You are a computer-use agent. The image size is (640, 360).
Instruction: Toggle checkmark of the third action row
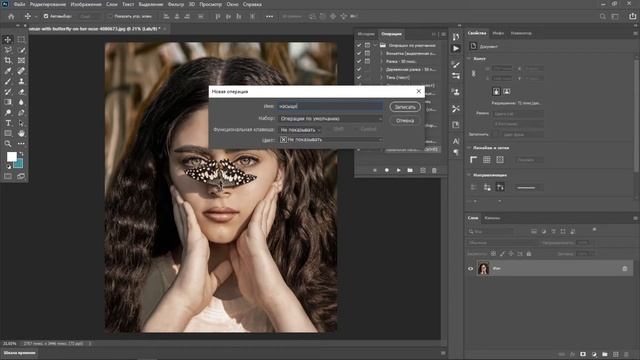359,61
